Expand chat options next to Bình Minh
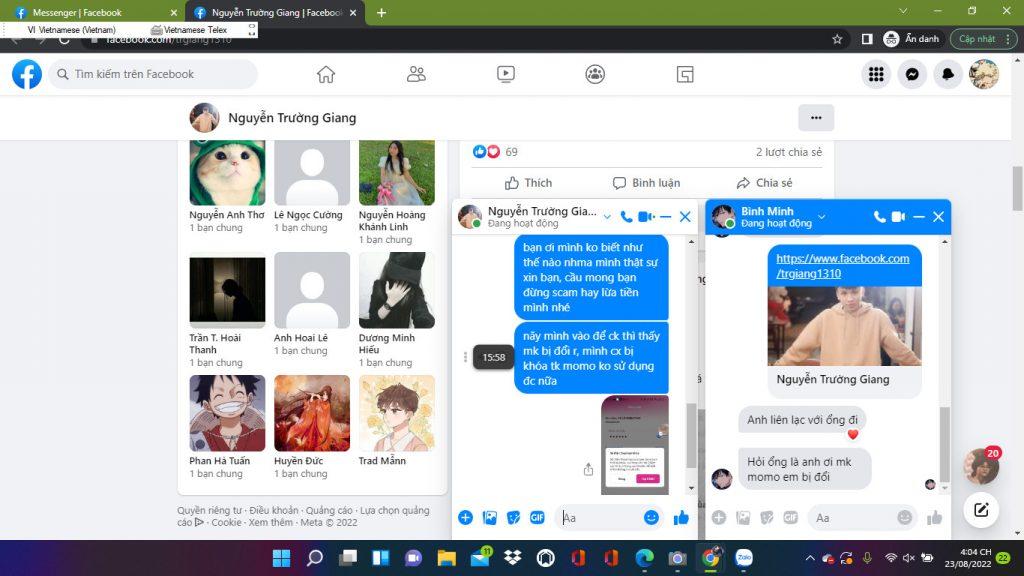Screen dimensions: 1024x576 pos(822,217)
